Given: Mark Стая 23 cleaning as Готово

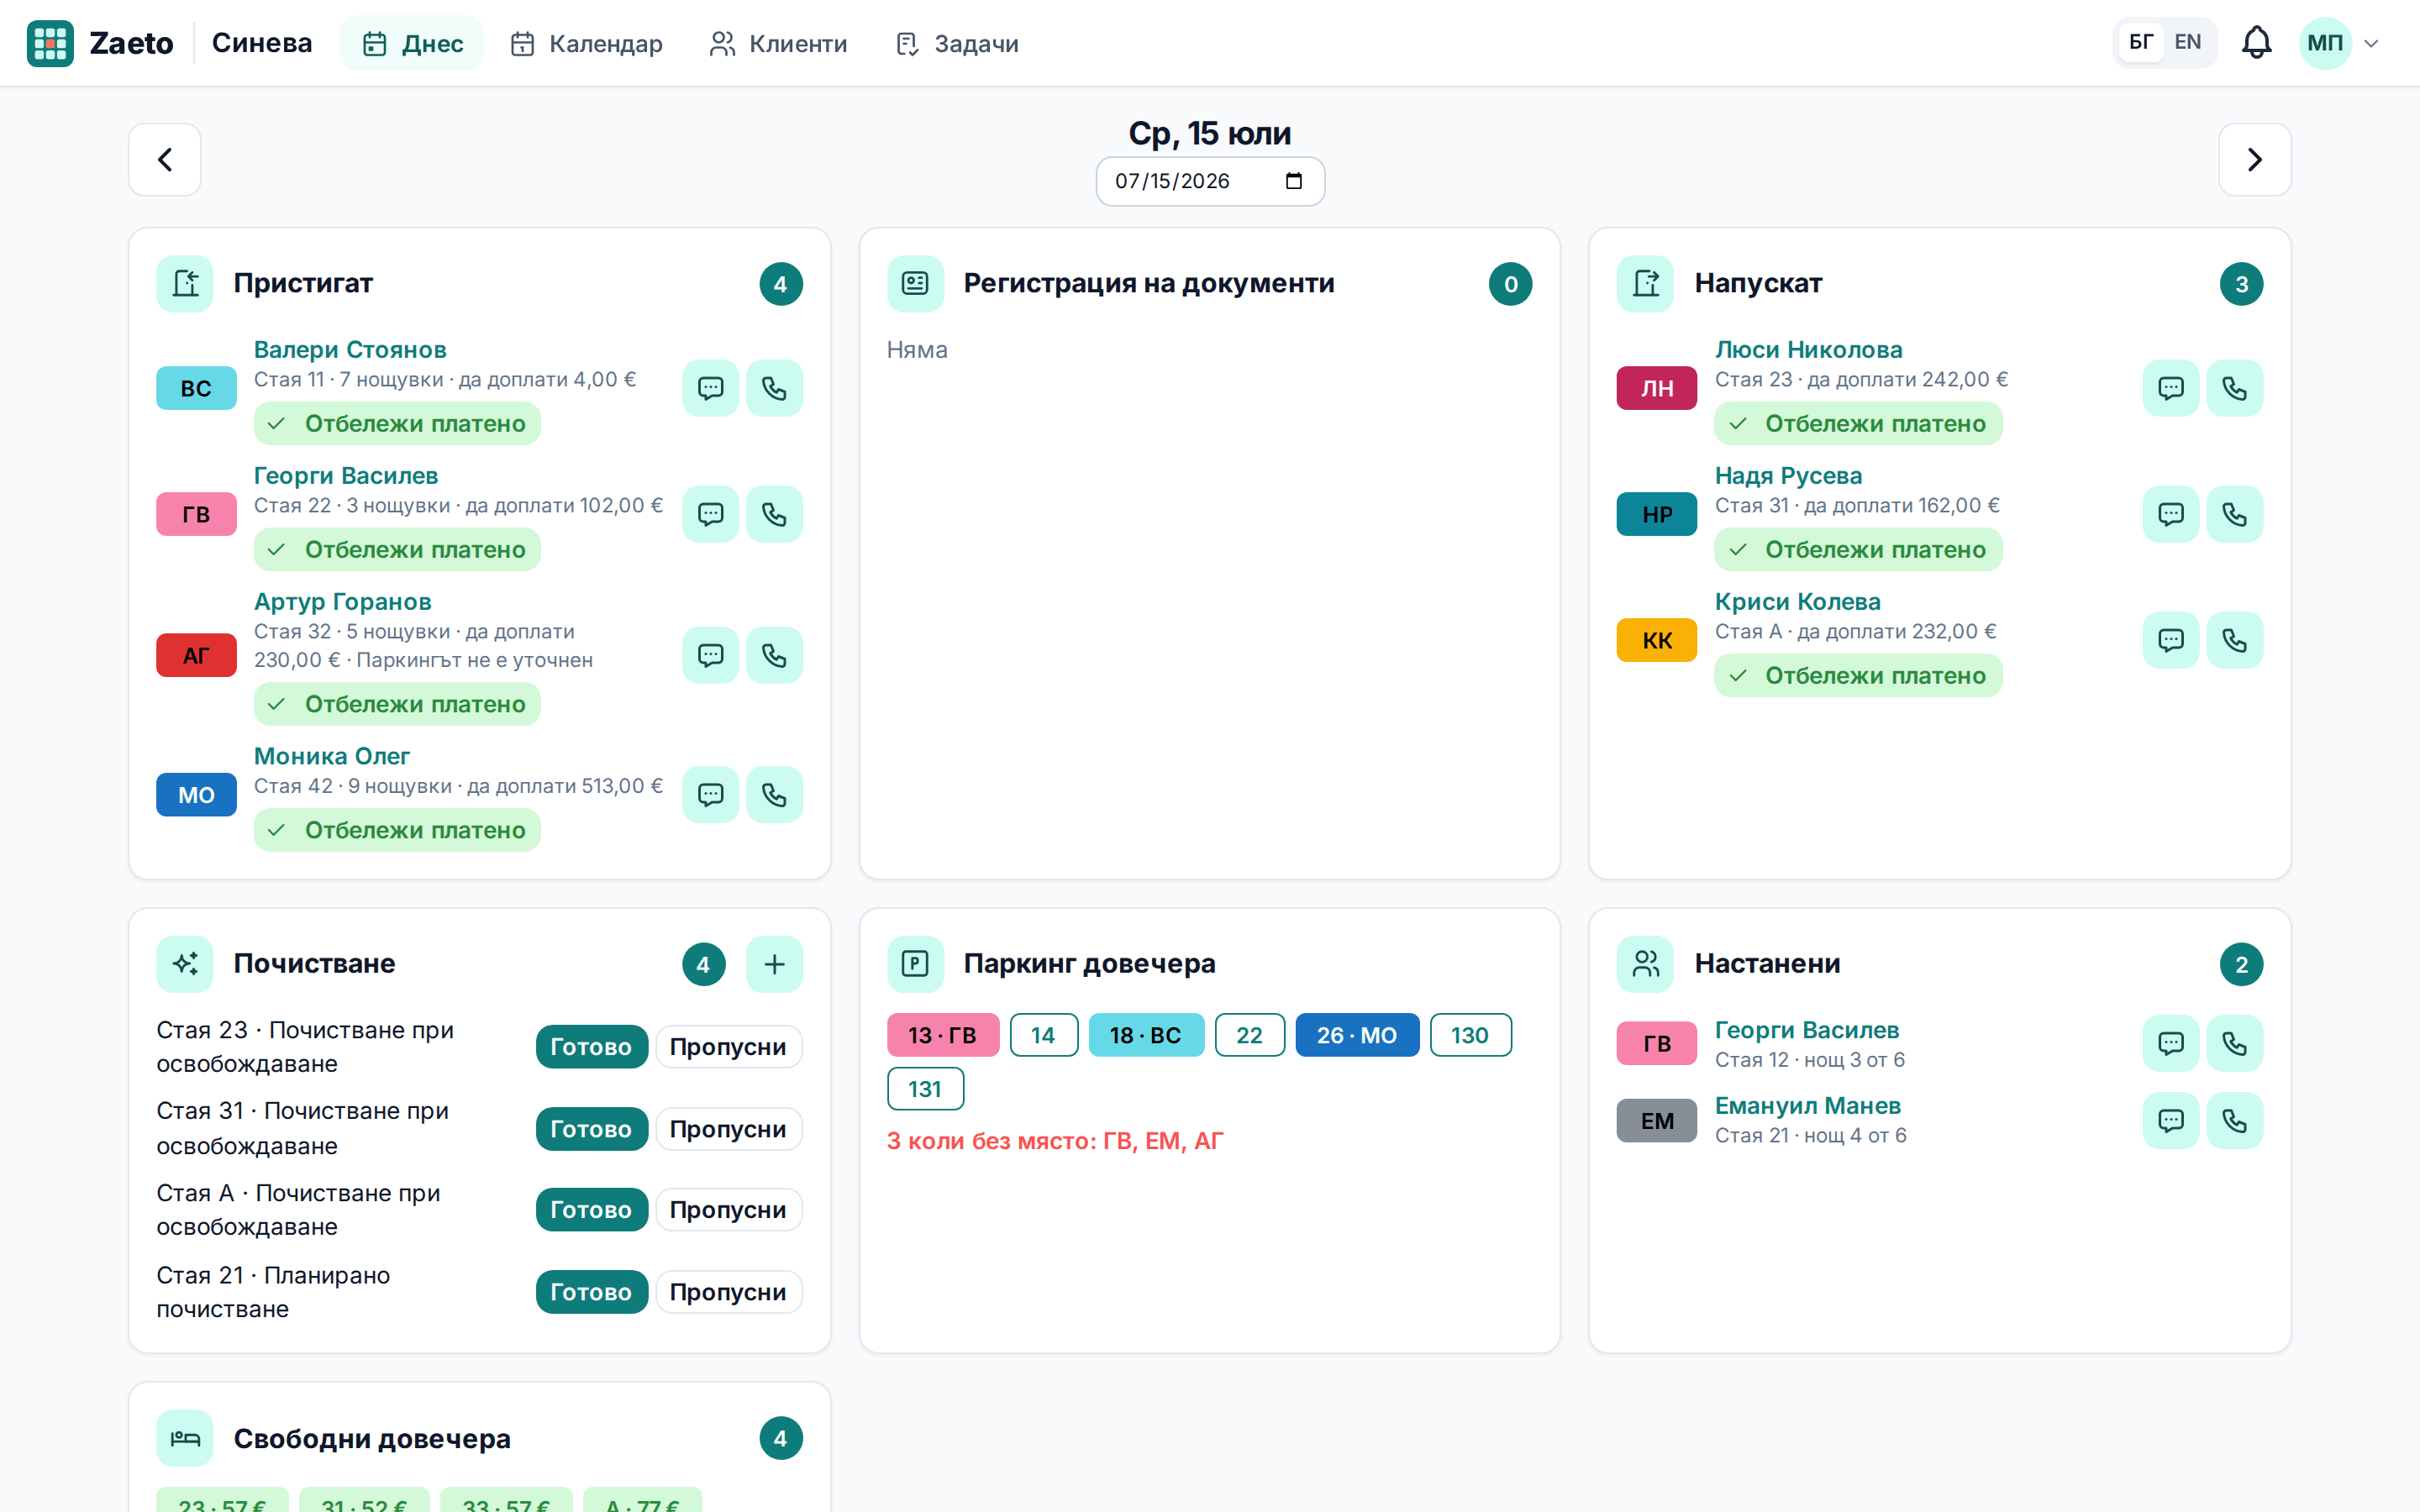Looking at the screenshot, I should (x=591, y=1047).
